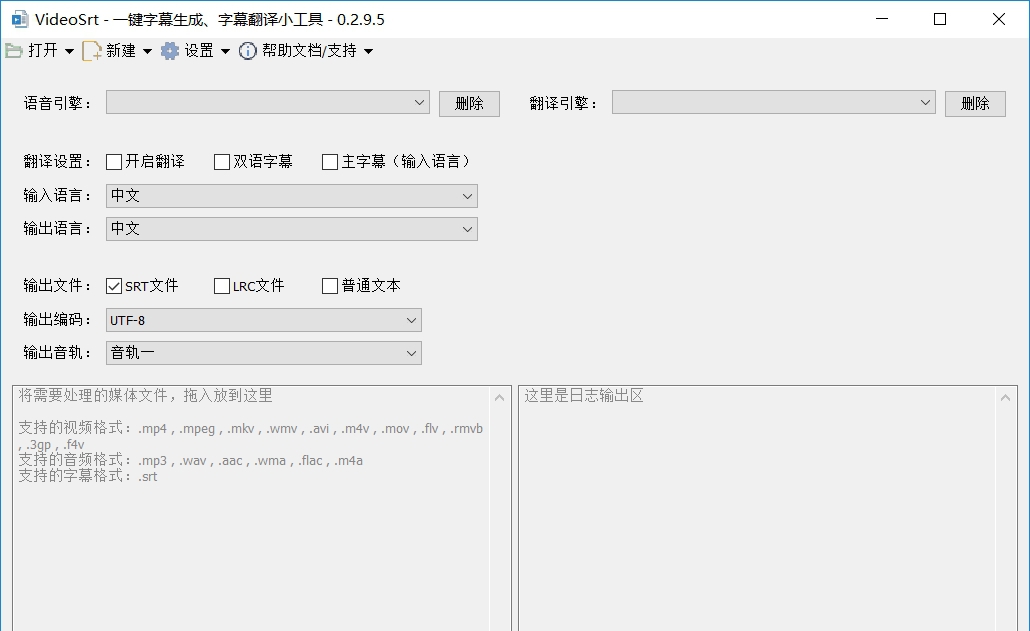This screenshot has height=631, width=1030.
Task: Click 删除 next to 翻译引擎
Action: (974, 102)
